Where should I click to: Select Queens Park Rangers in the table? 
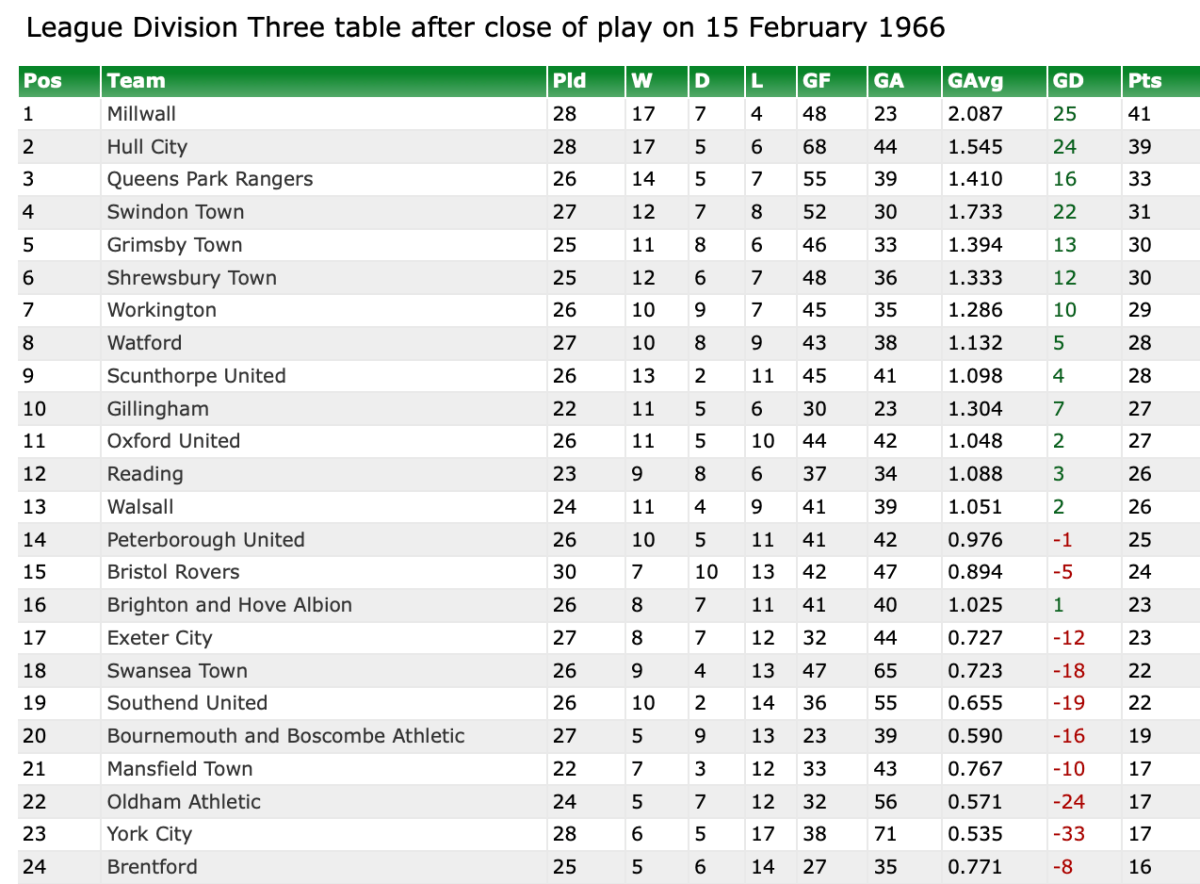210,179
